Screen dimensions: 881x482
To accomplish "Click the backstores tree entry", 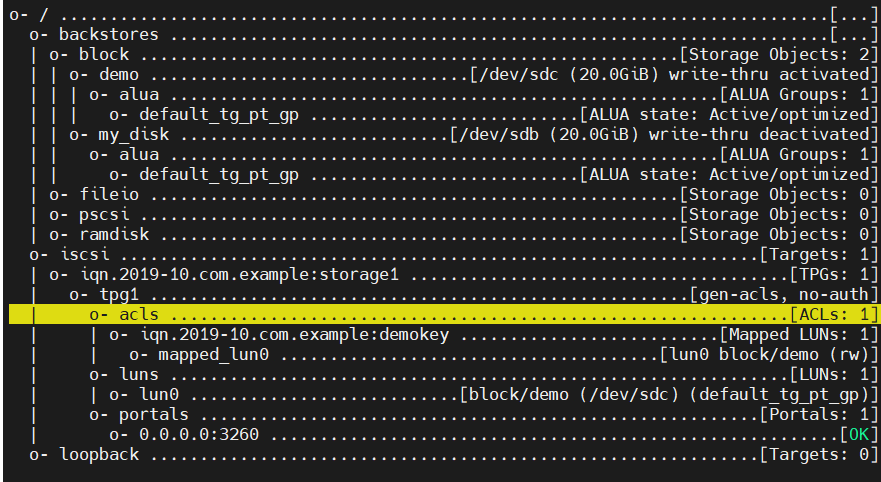I will 109,34.
